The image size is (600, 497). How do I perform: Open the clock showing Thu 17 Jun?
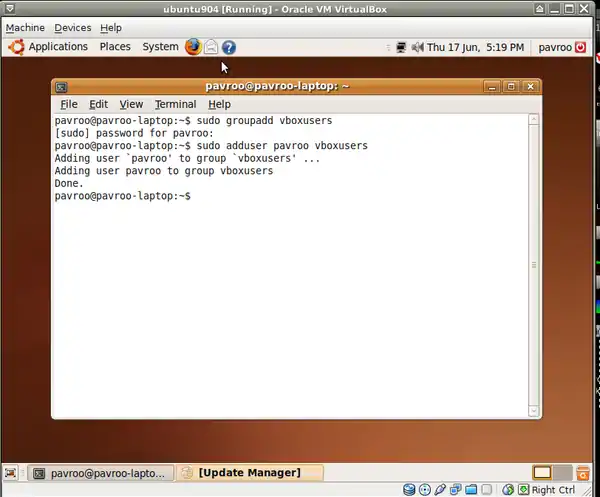[476, 47]
